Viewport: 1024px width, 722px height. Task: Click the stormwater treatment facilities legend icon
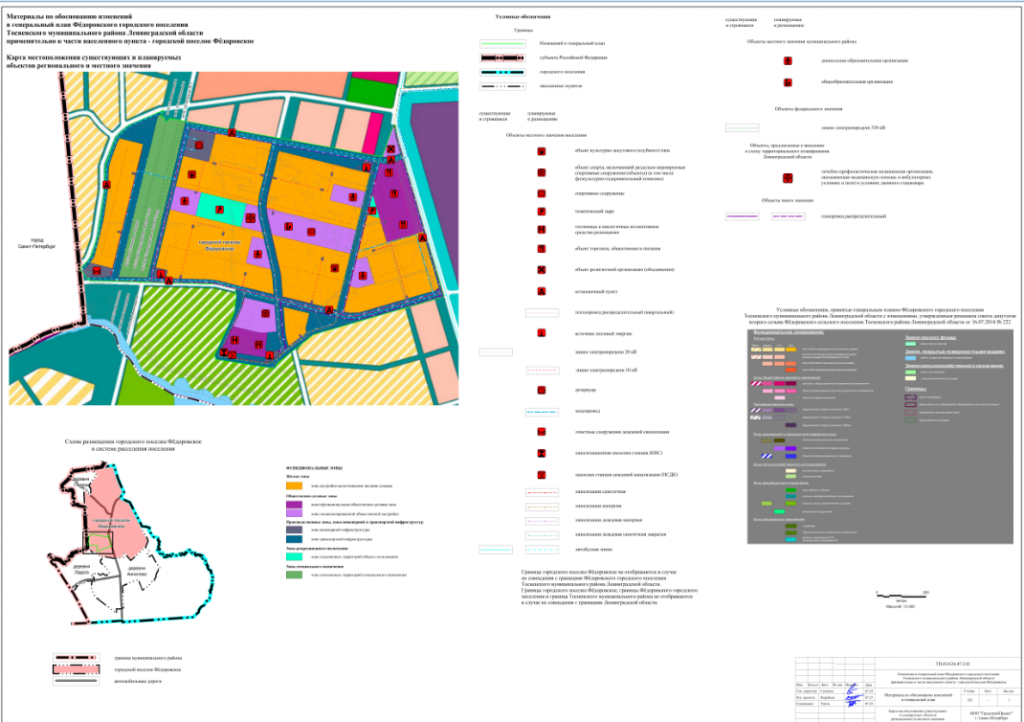541,432
